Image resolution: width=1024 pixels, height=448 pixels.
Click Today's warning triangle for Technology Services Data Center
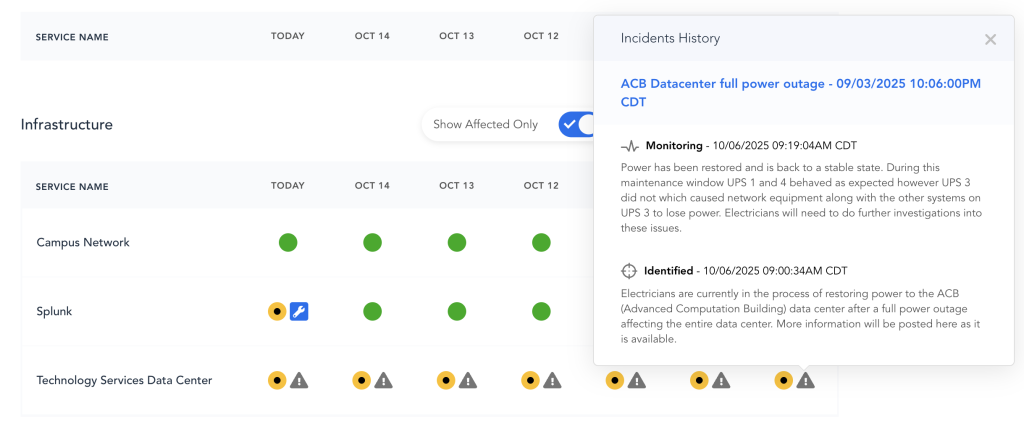pos(299,380)
